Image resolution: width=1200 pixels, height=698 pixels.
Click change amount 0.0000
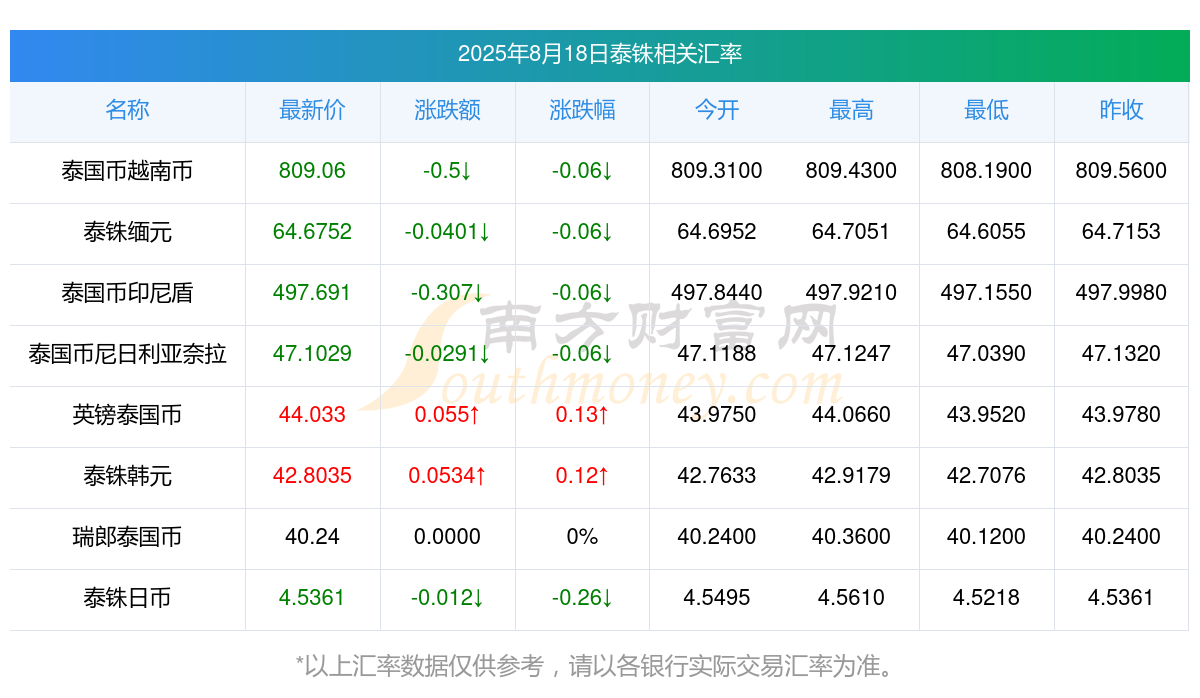click(x=447, y=537)
